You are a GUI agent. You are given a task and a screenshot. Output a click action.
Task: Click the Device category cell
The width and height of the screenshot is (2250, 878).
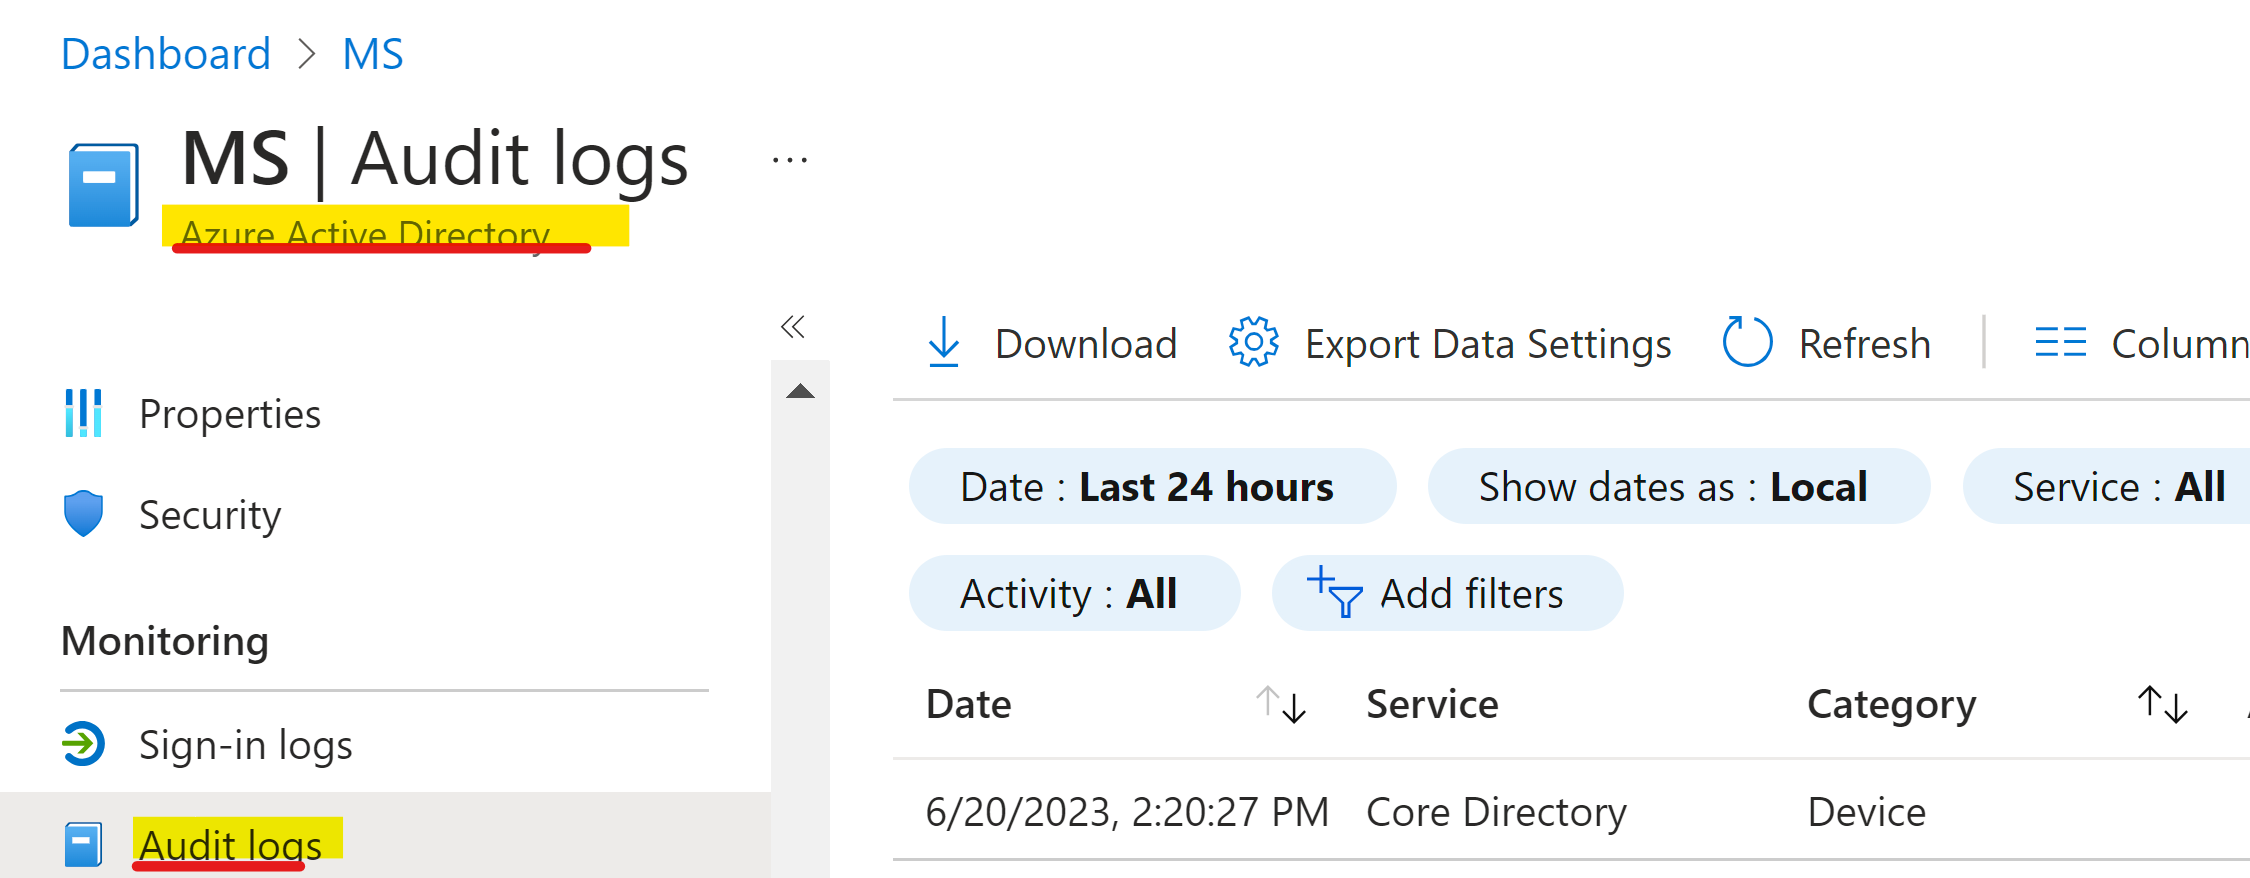tap(1866, 811)
